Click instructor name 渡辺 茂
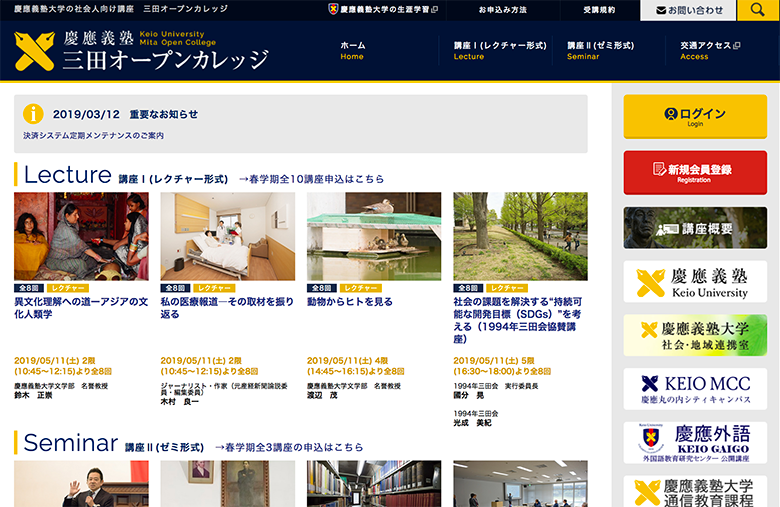 click(x=322, y=396)
